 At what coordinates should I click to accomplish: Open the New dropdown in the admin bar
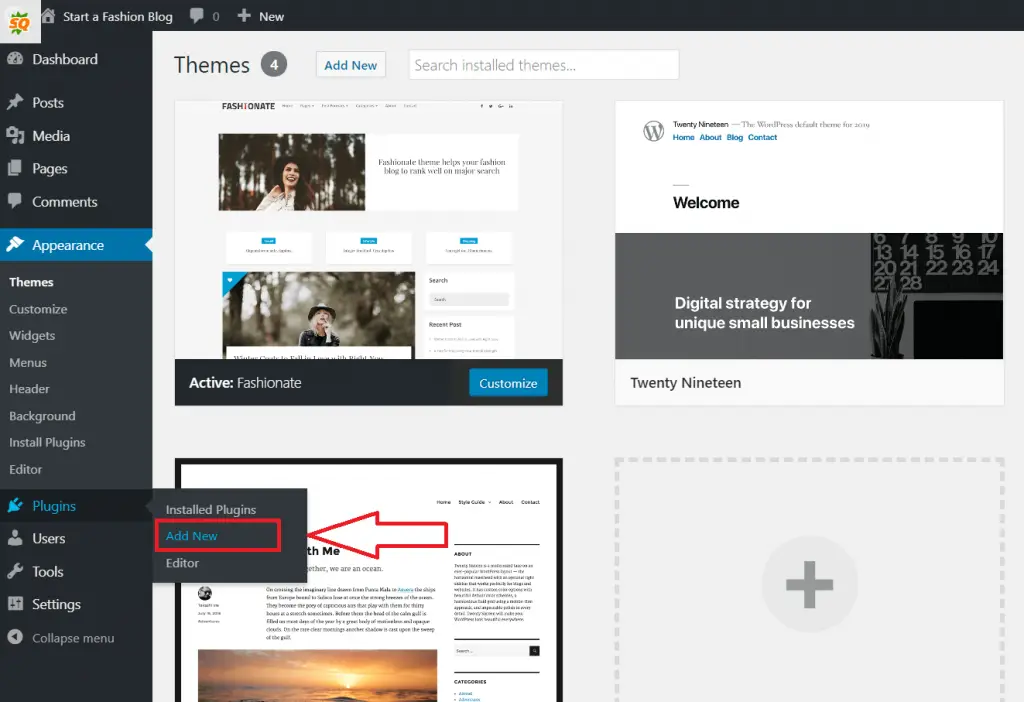[x=260, y=15]
